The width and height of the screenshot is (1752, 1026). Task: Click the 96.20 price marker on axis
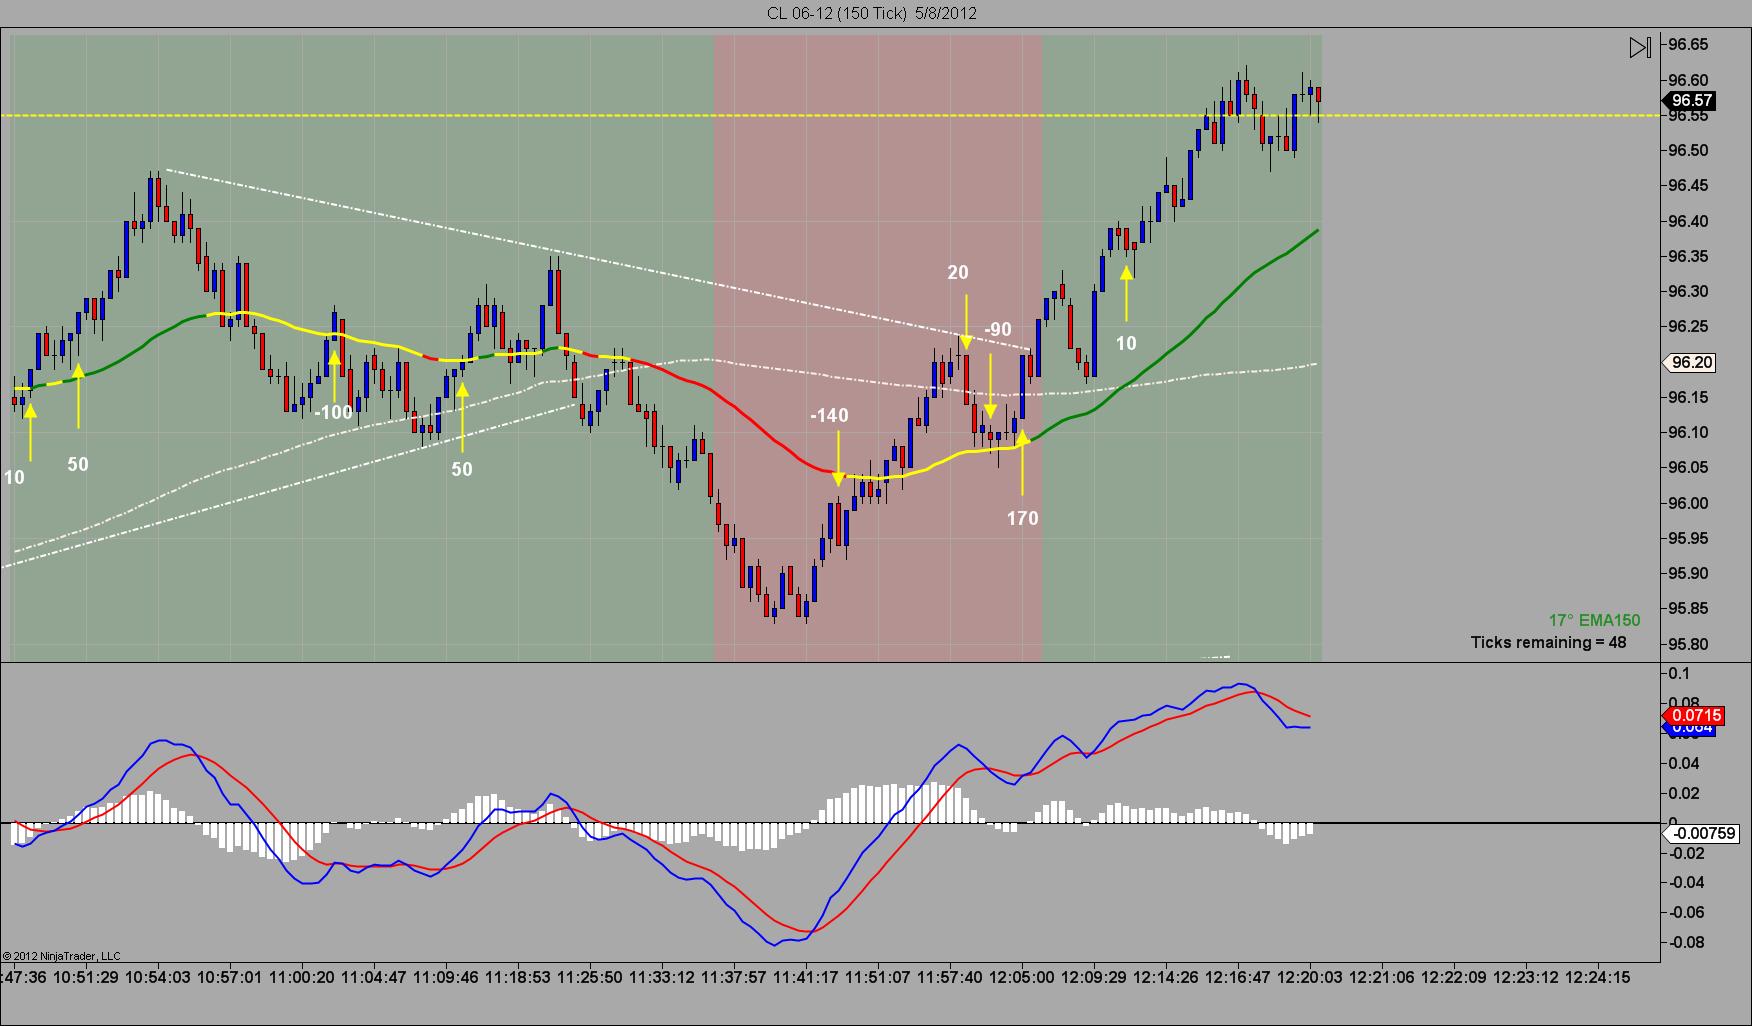click(1690, 363)
